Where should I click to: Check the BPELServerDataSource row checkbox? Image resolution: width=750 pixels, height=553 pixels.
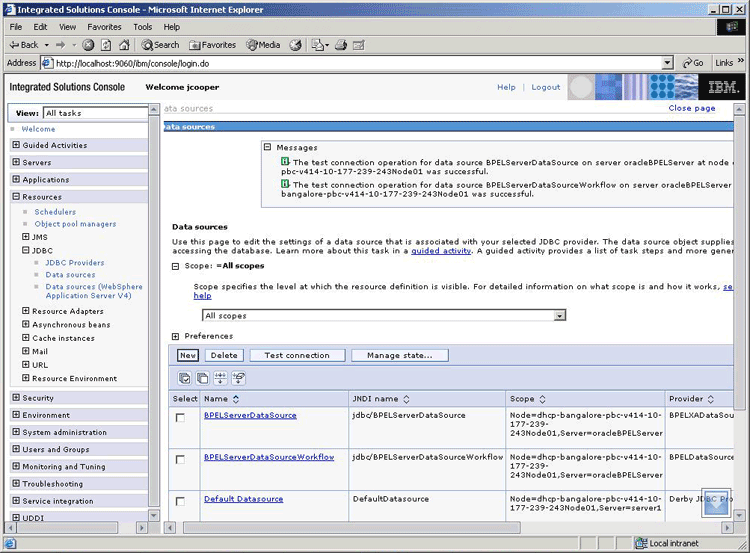tap(180, 418)
